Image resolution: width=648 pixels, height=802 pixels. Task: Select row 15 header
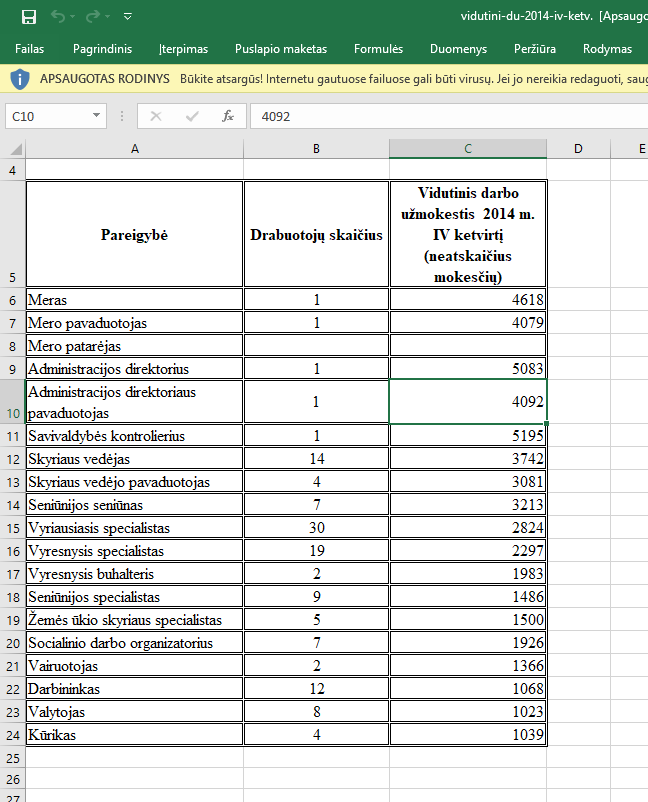(12, 527)
